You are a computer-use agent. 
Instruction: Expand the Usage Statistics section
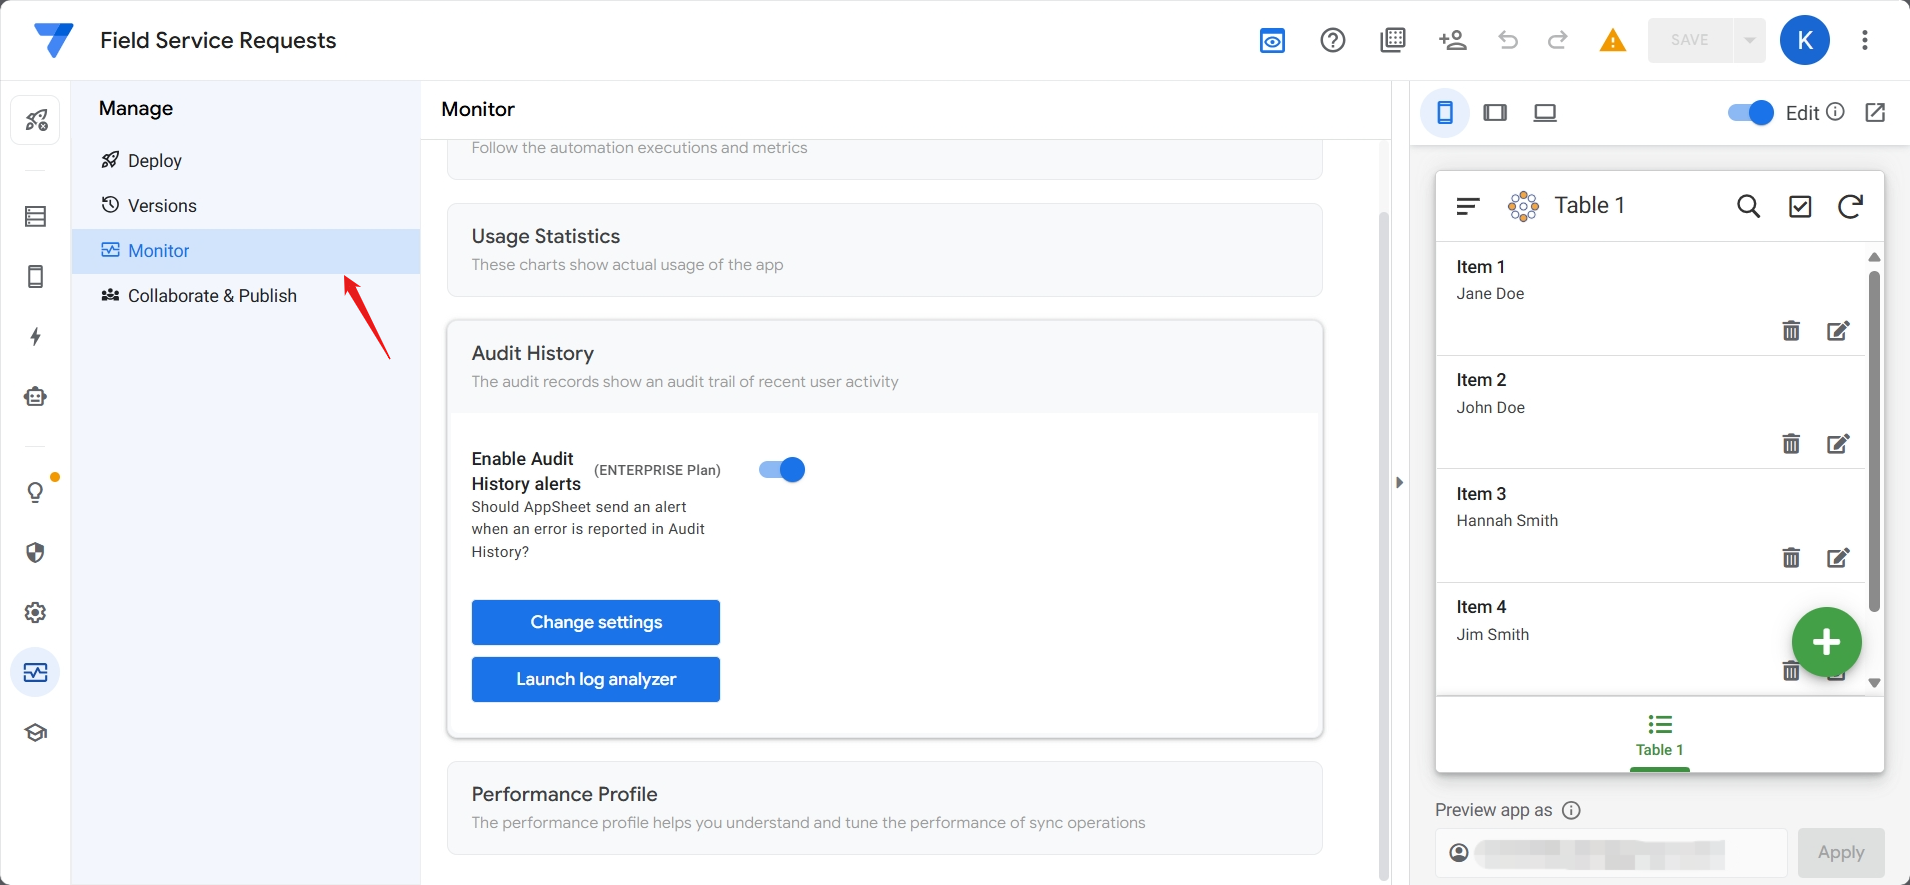[x=885, y=250]
